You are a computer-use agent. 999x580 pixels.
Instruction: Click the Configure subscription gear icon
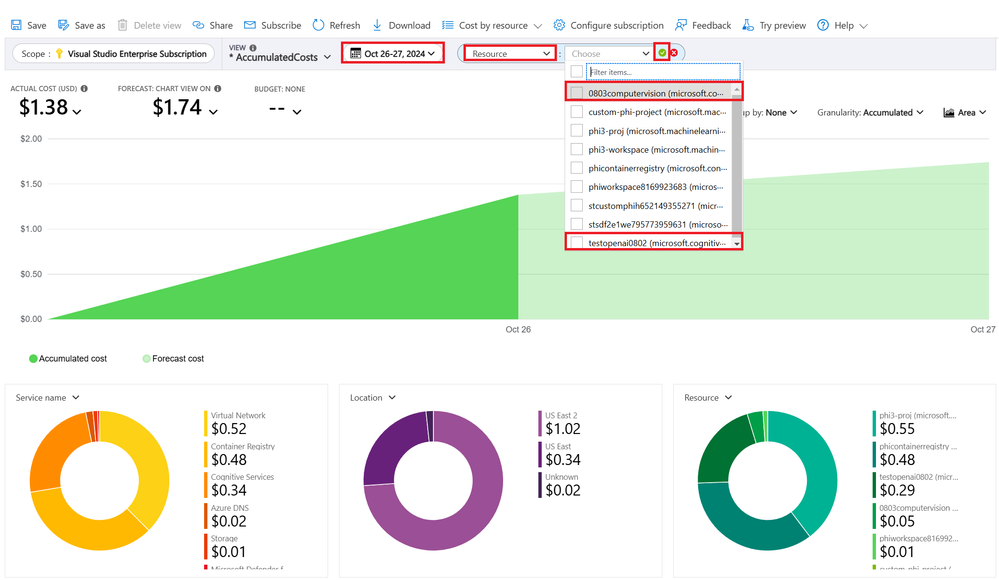[559, 25]
